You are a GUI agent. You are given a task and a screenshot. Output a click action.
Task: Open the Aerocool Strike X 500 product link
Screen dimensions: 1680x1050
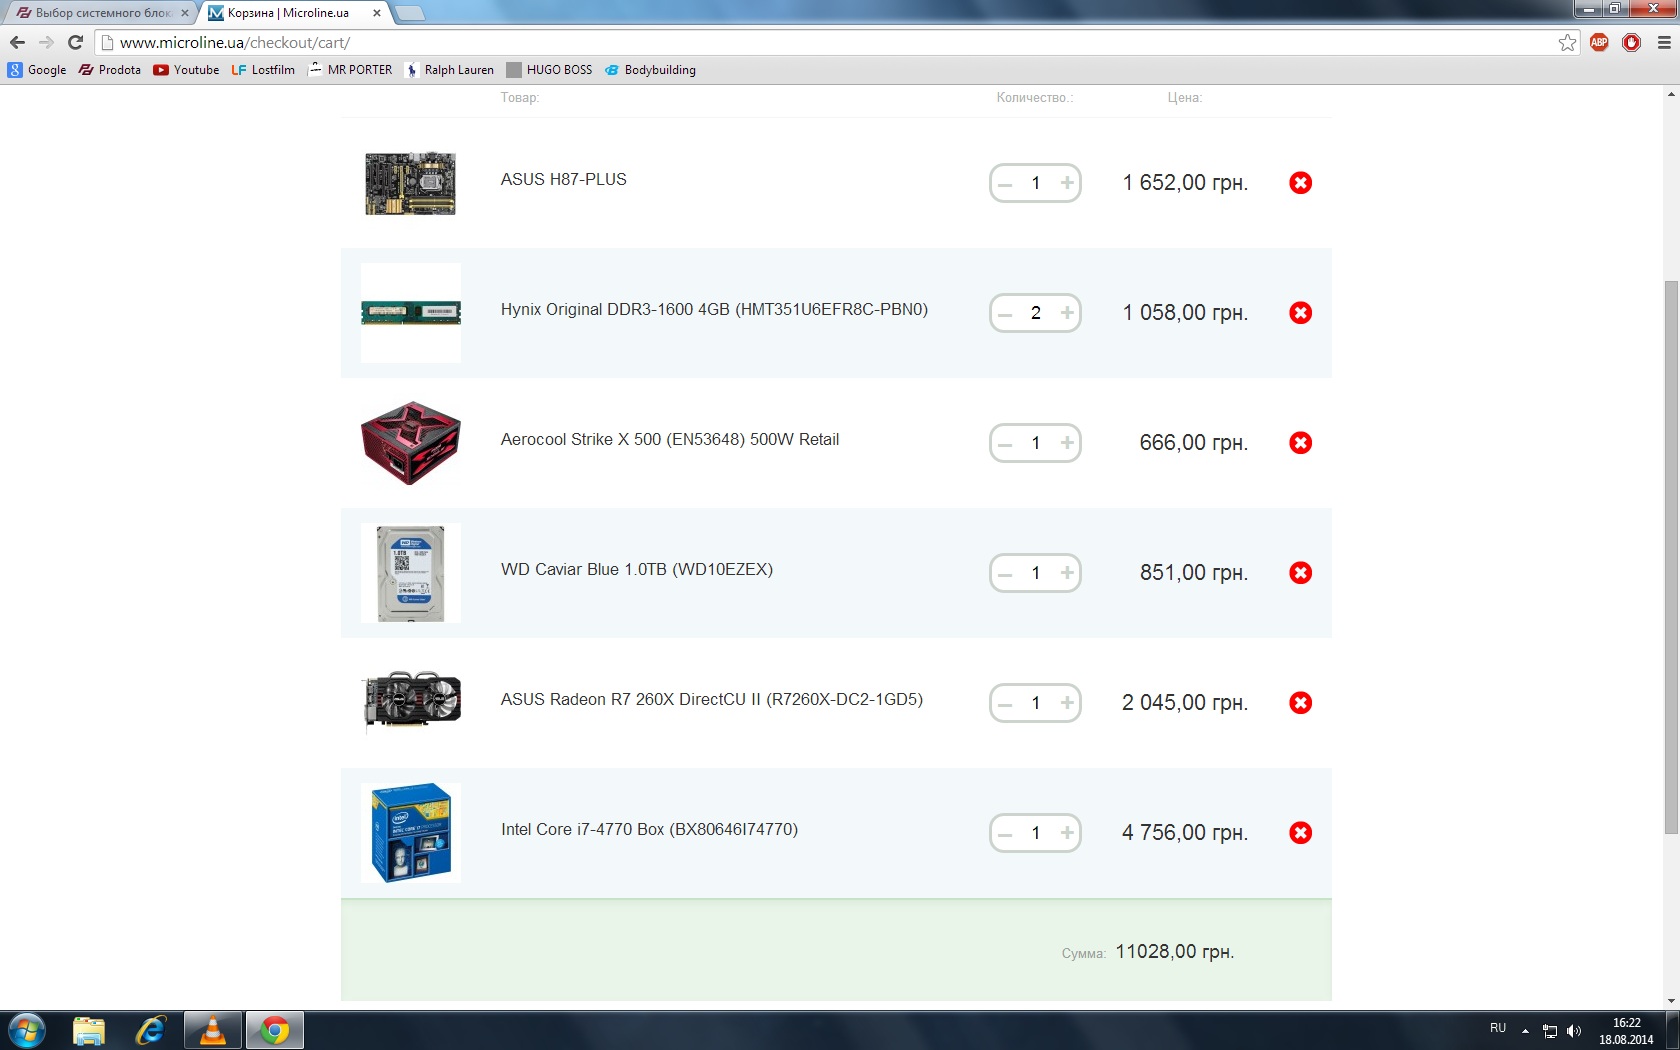(670, 440)
